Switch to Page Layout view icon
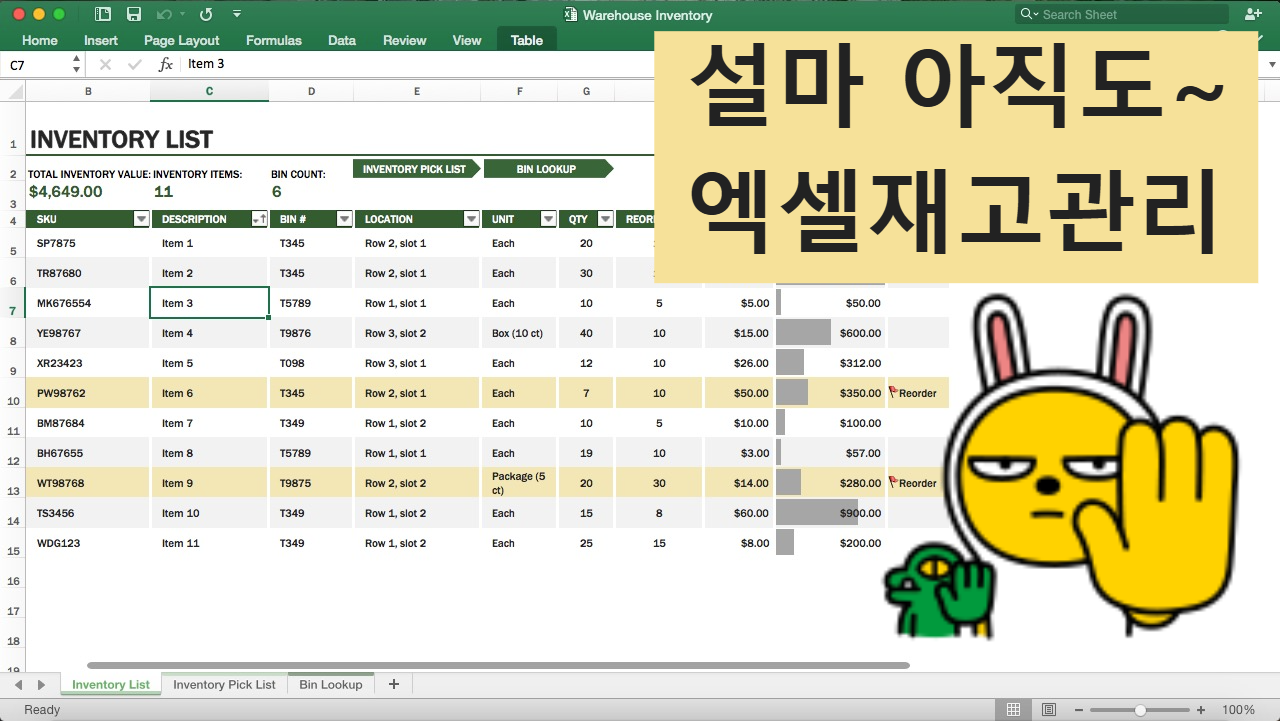 1049,710
